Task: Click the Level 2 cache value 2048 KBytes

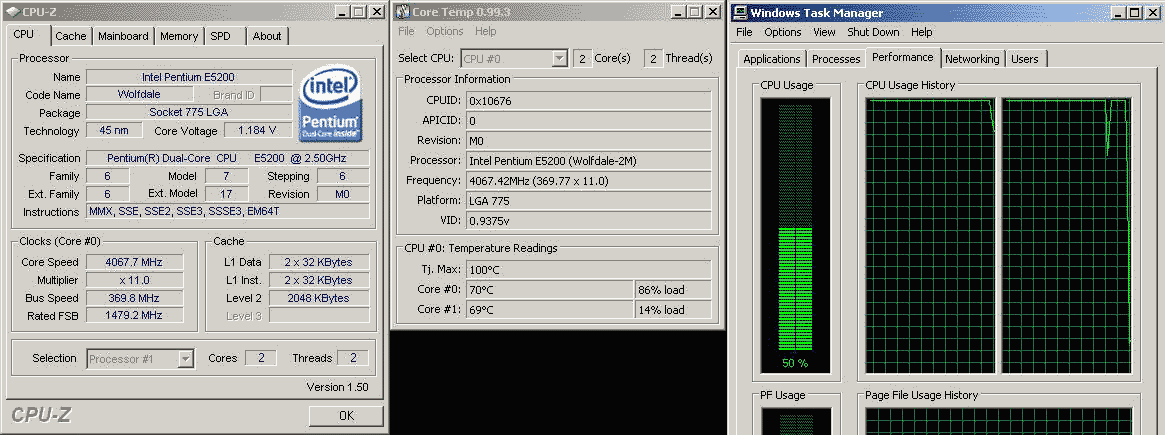Action: (x=319, y=297)
